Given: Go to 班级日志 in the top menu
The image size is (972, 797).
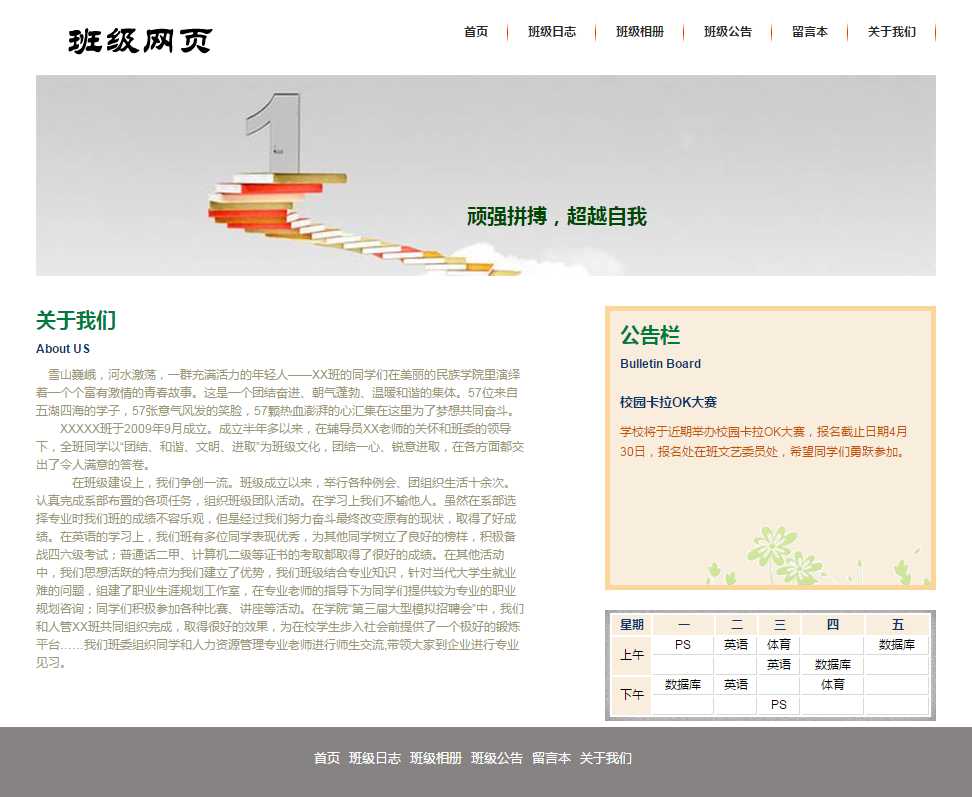Looking at the screenshot, I should (x=552, y=32).
